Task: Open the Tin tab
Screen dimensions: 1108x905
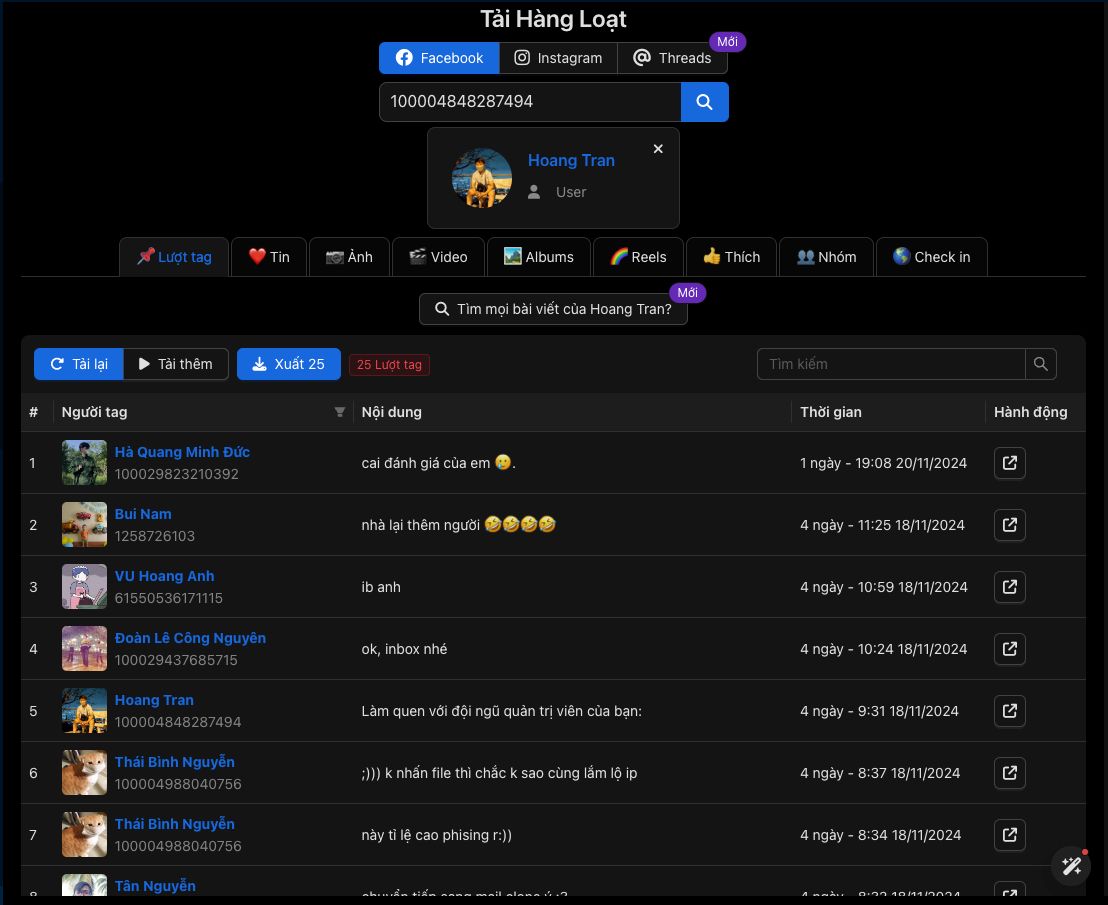Action: click(269, 257)
